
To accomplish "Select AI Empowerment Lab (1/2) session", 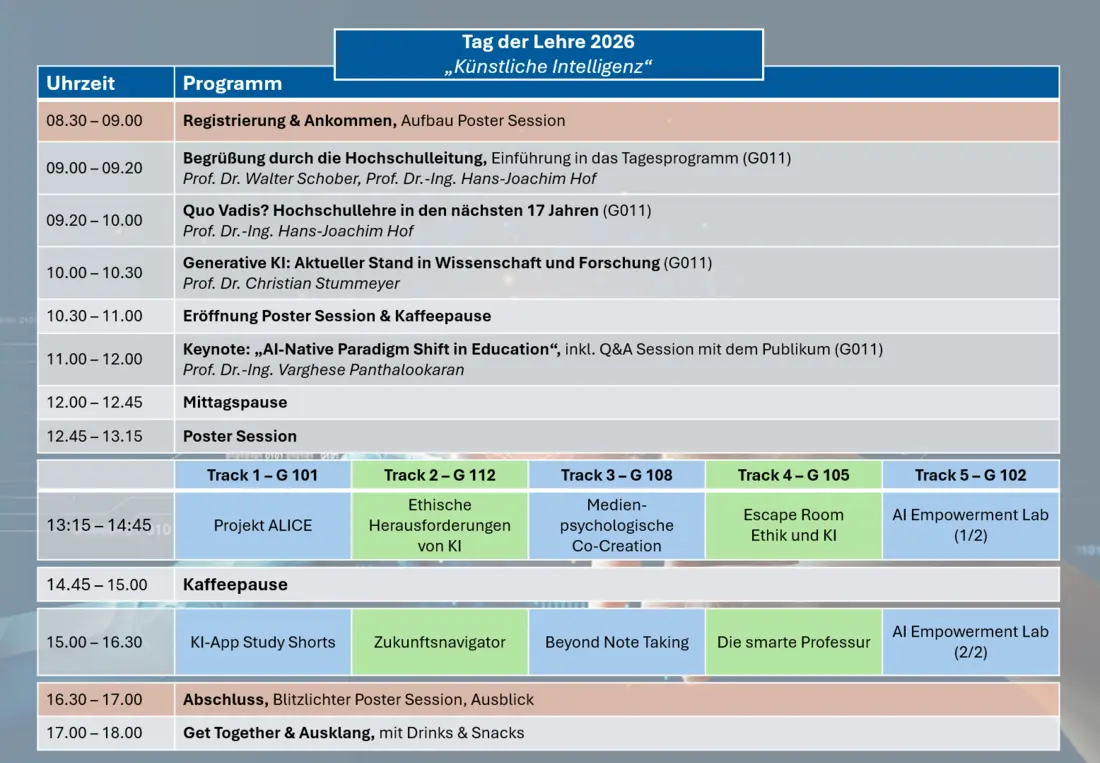I will click(970, 525).
